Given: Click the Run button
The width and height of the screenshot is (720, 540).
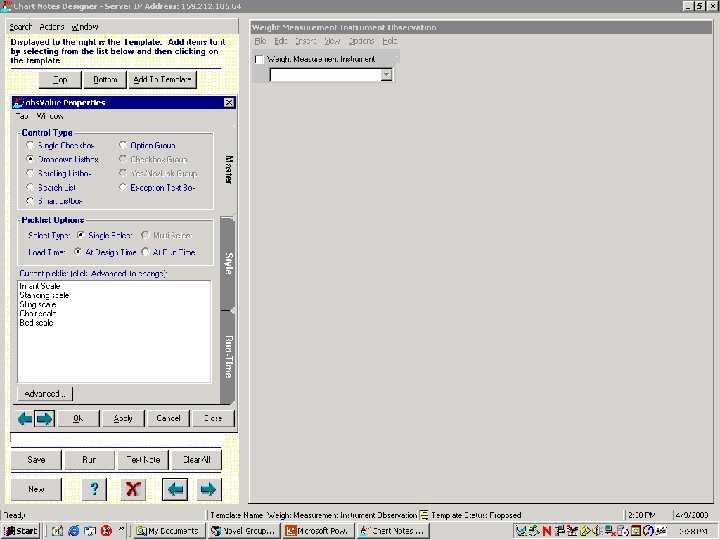Looking at the screenshot, I should click(89, 460).
